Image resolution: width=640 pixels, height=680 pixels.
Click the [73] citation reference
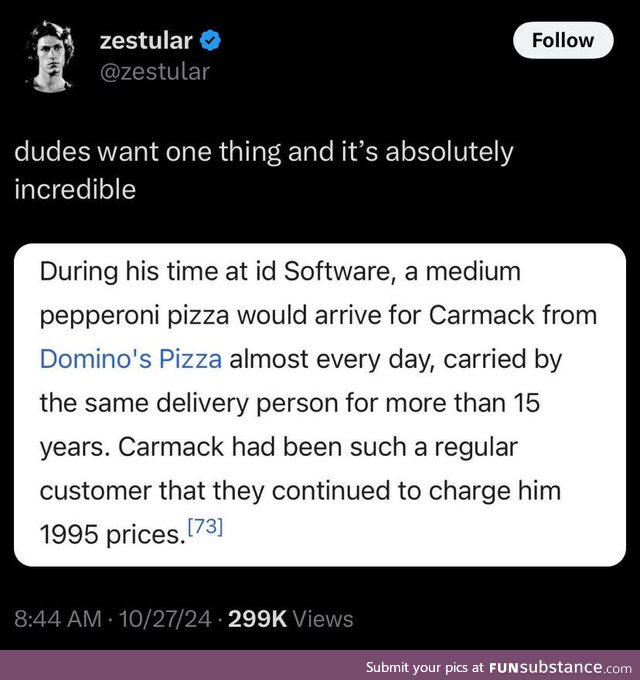(206, 527)
